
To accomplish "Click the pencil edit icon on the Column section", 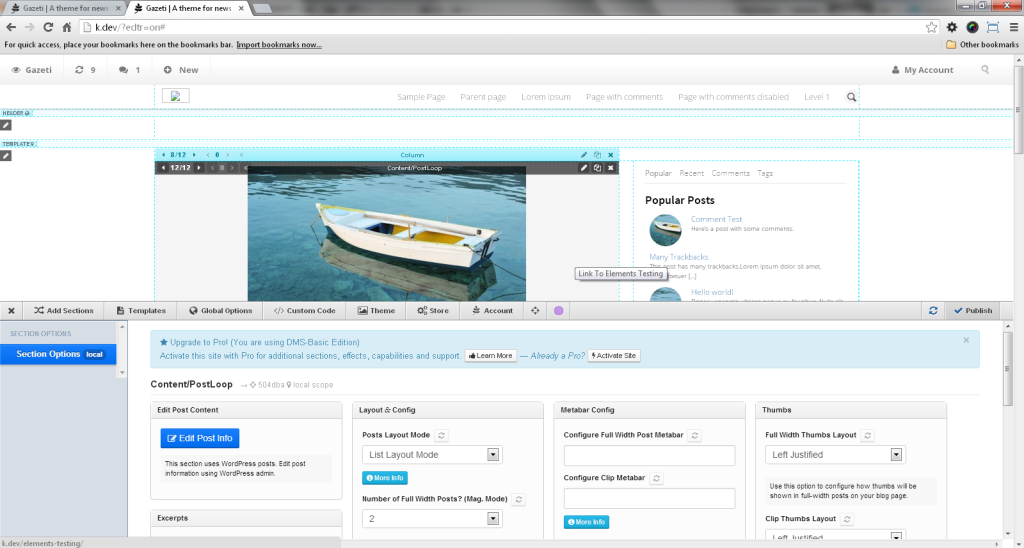I will 584,155.
